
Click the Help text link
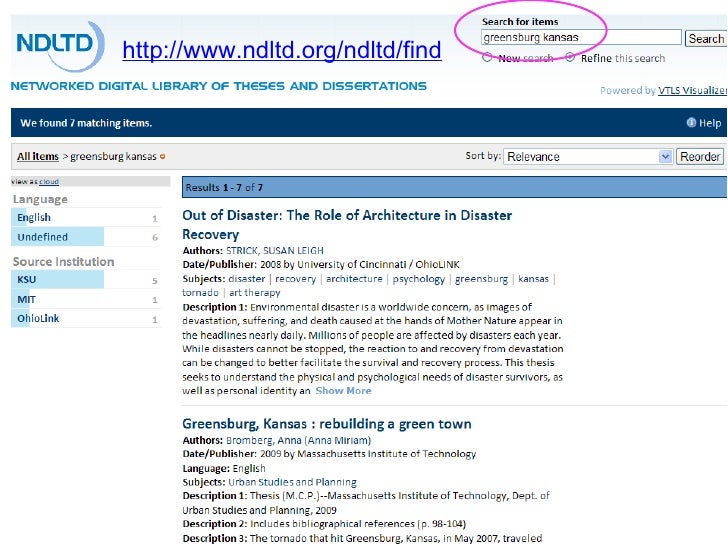coord(710,123)
